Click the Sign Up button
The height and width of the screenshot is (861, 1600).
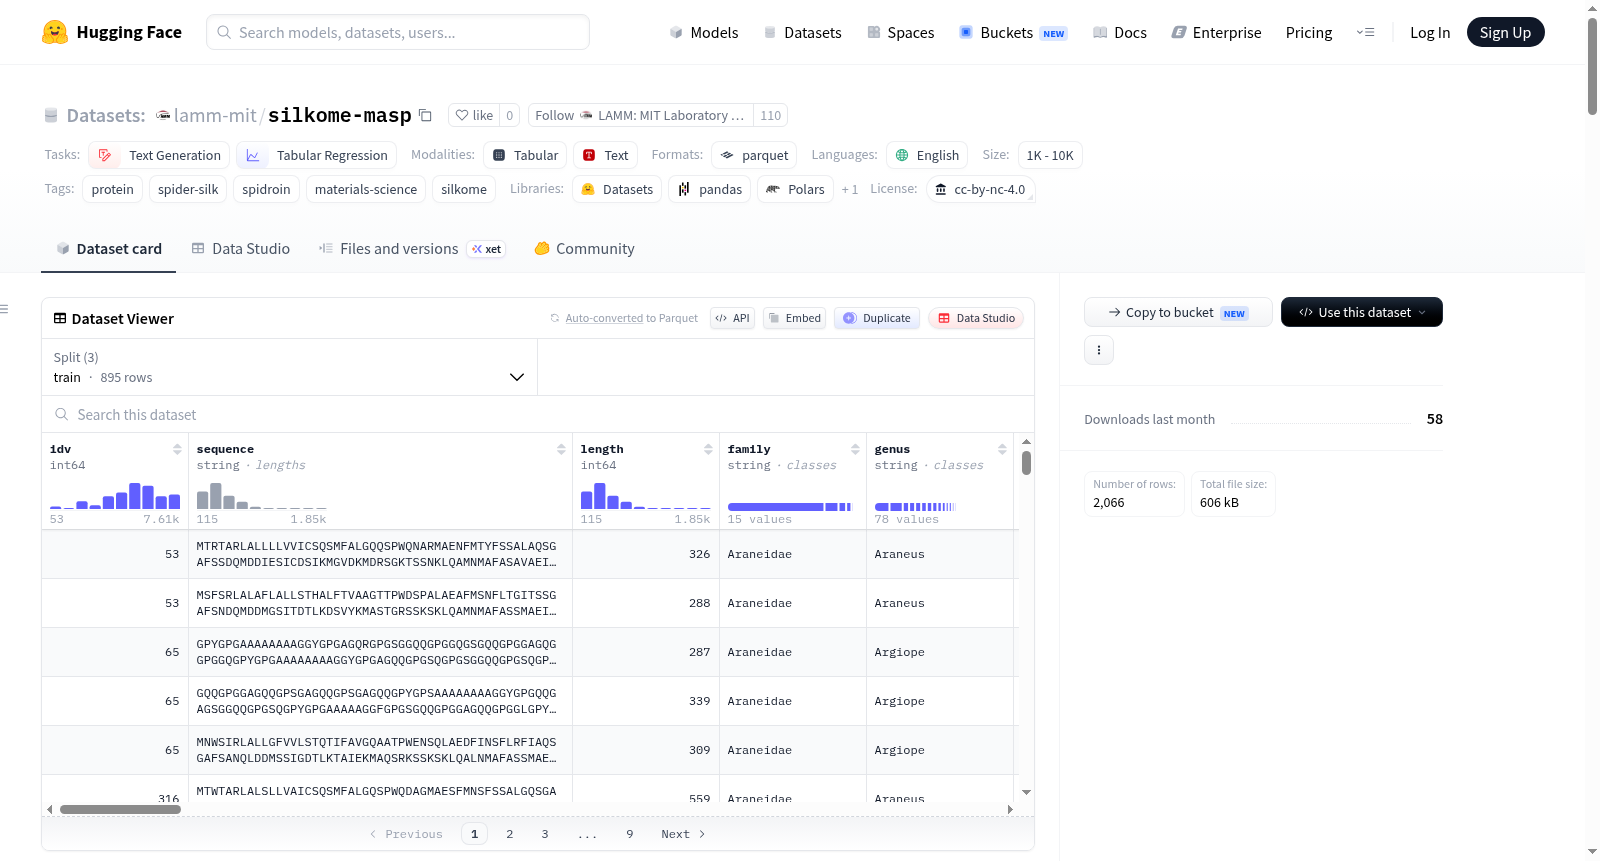[x=1506, y=32]
